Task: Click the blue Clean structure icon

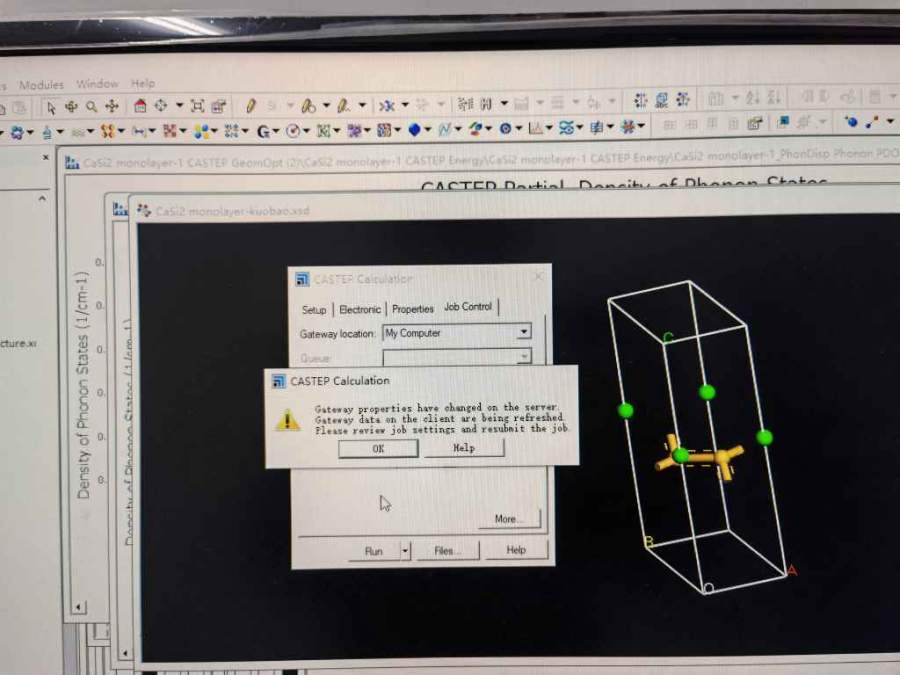Action: (x=387, y=106)
